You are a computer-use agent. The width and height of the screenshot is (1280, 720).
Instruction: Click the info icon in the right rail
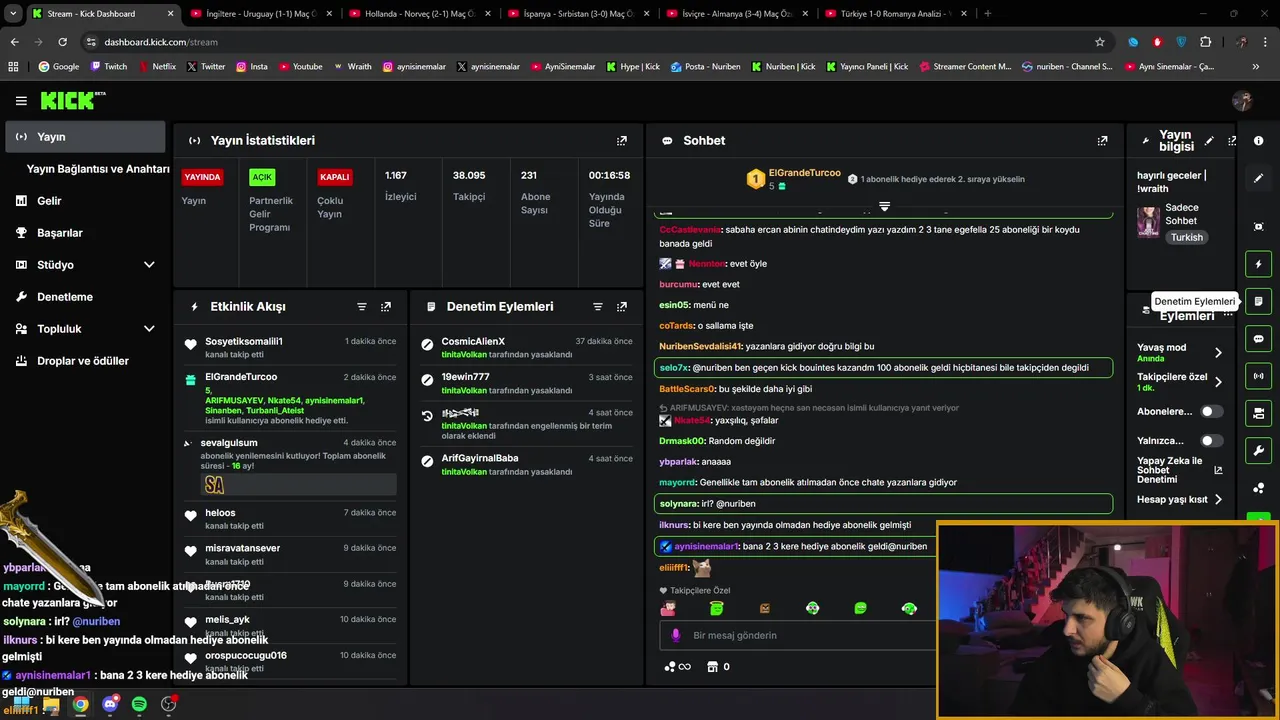pyautogui.click(x=1259, y=141)
